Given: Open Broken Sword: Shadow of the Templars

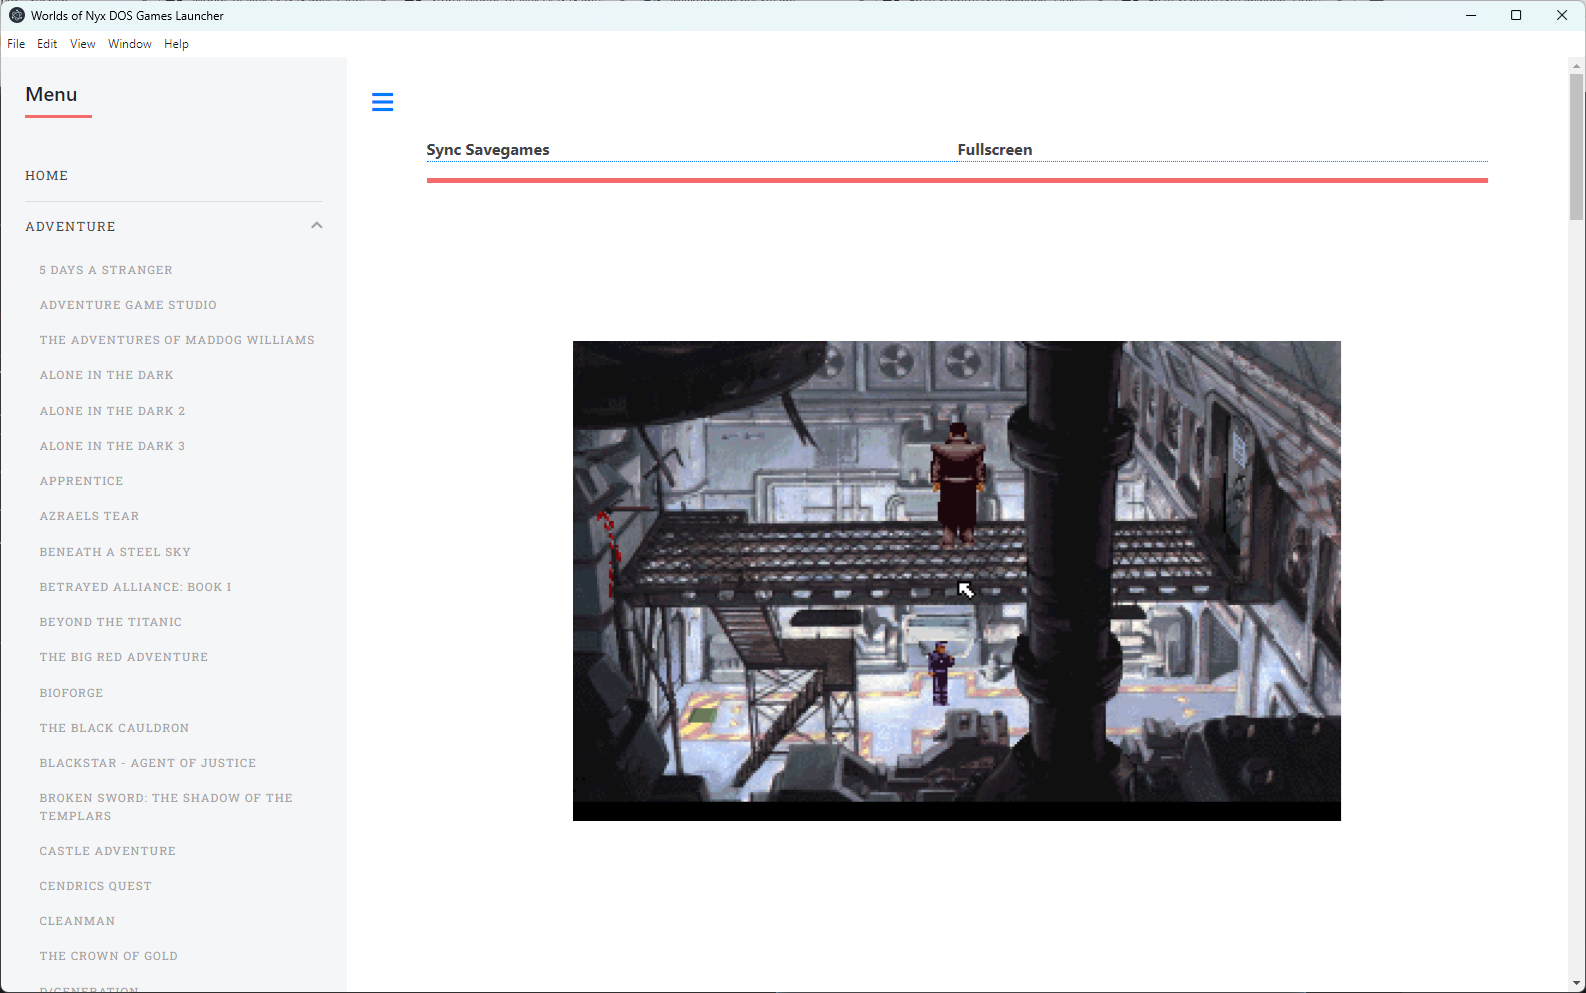Looking at the screenshot, I should tap(166, 807).
